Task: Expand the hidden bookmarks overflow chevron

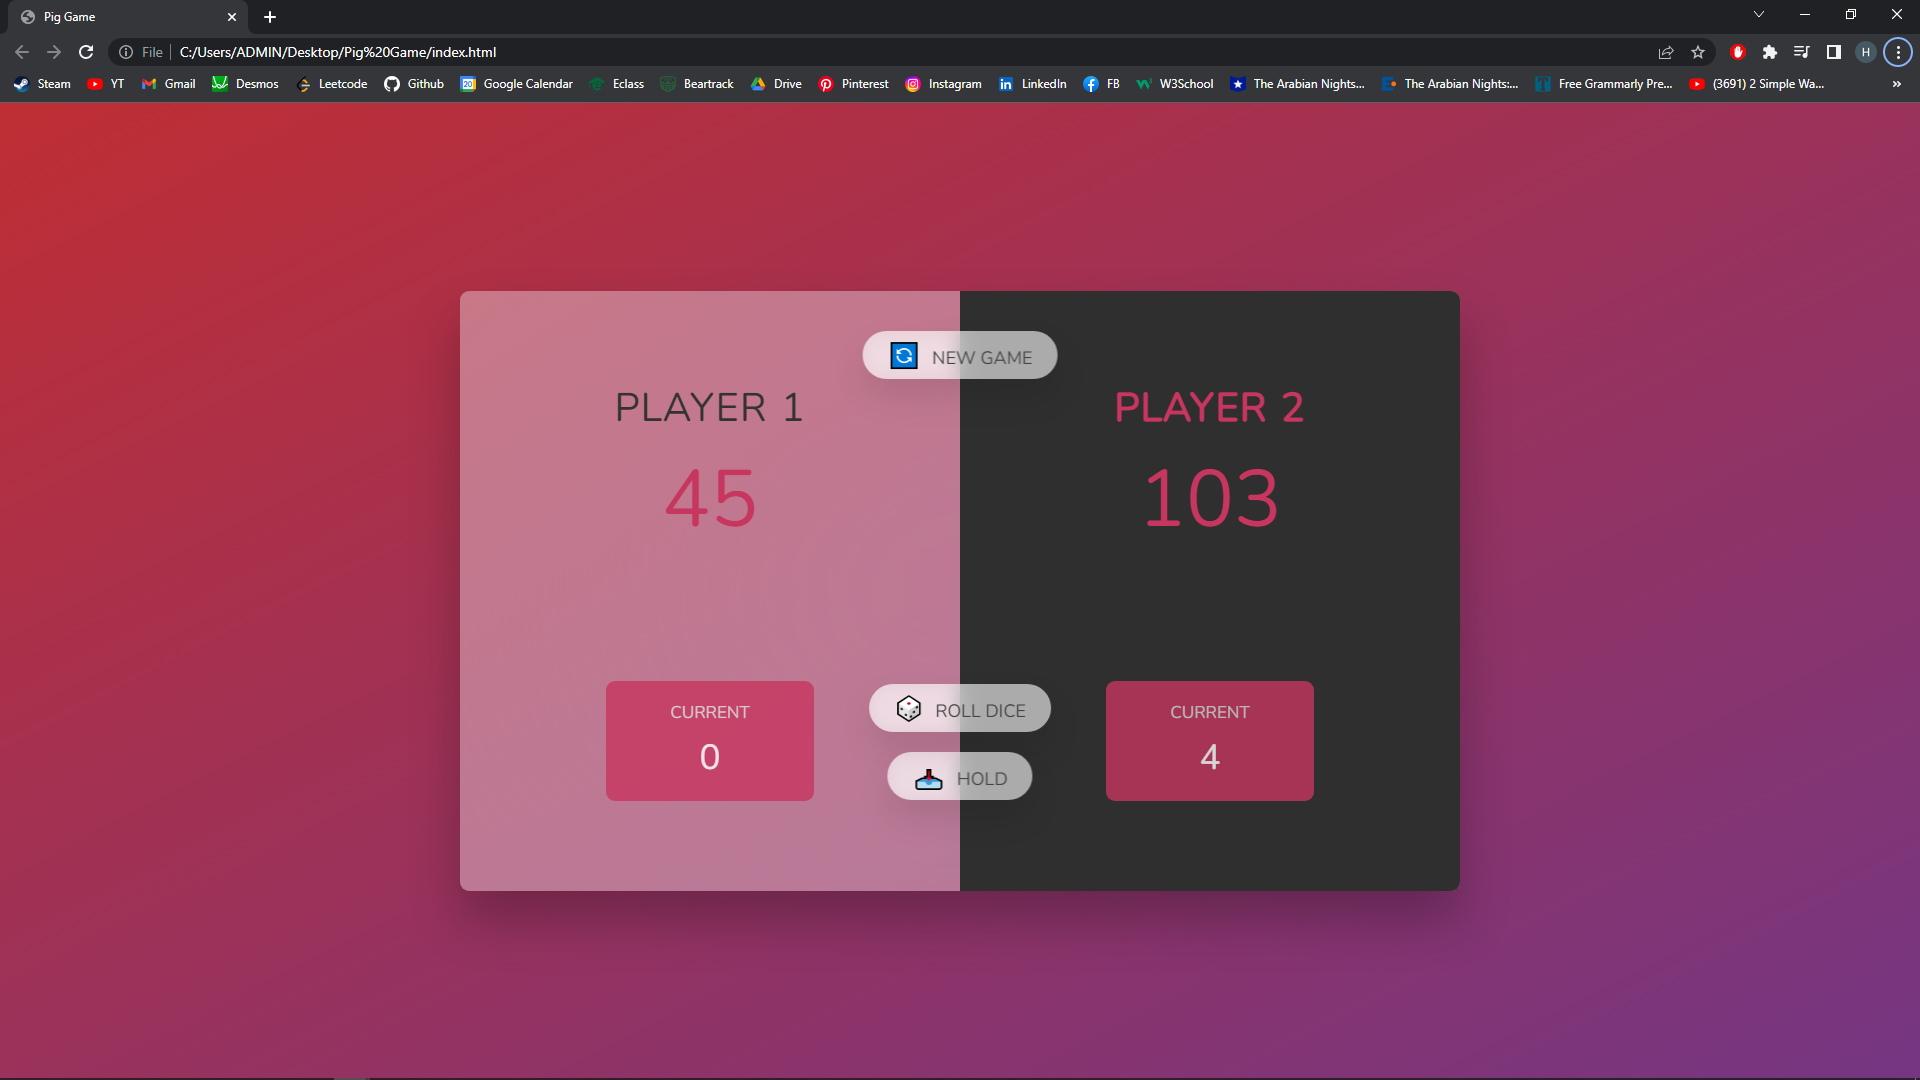Action: coord(1896,84)
